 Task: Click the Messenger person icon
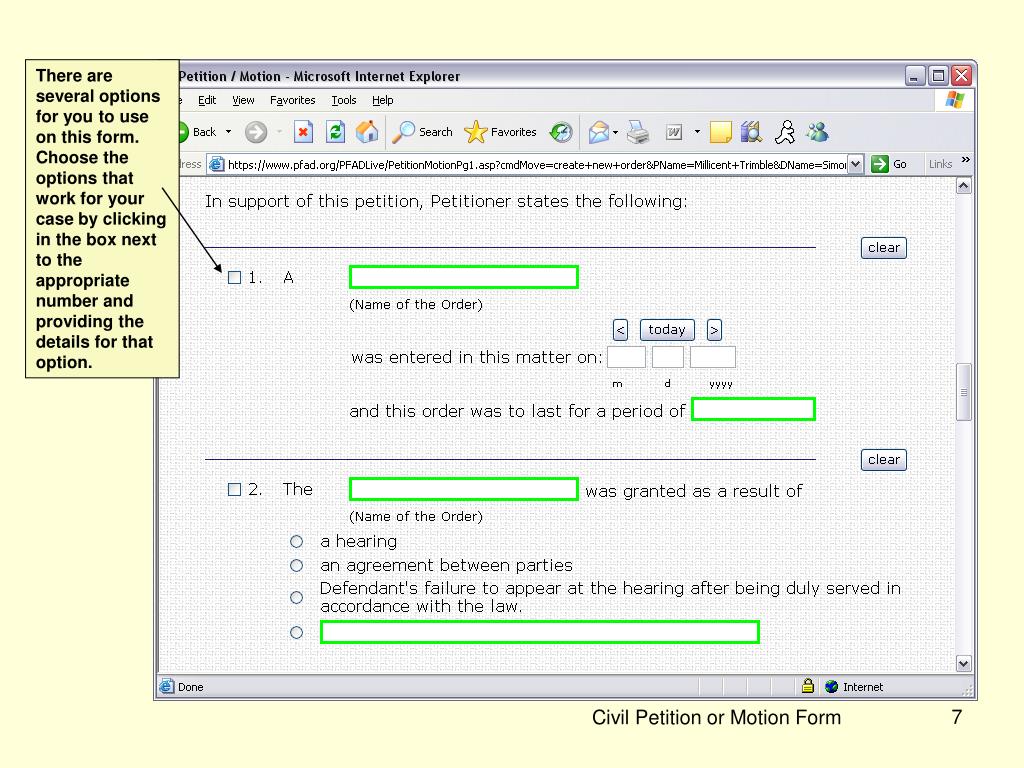pos(785,132)
